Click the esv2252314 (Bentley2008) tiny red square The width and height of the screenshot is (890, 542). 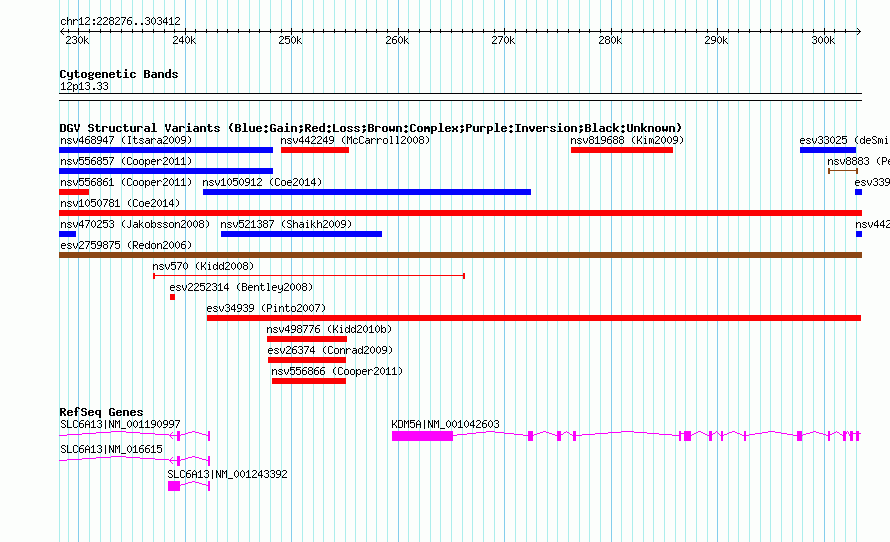pyautogui.click(x=173, y=297)
